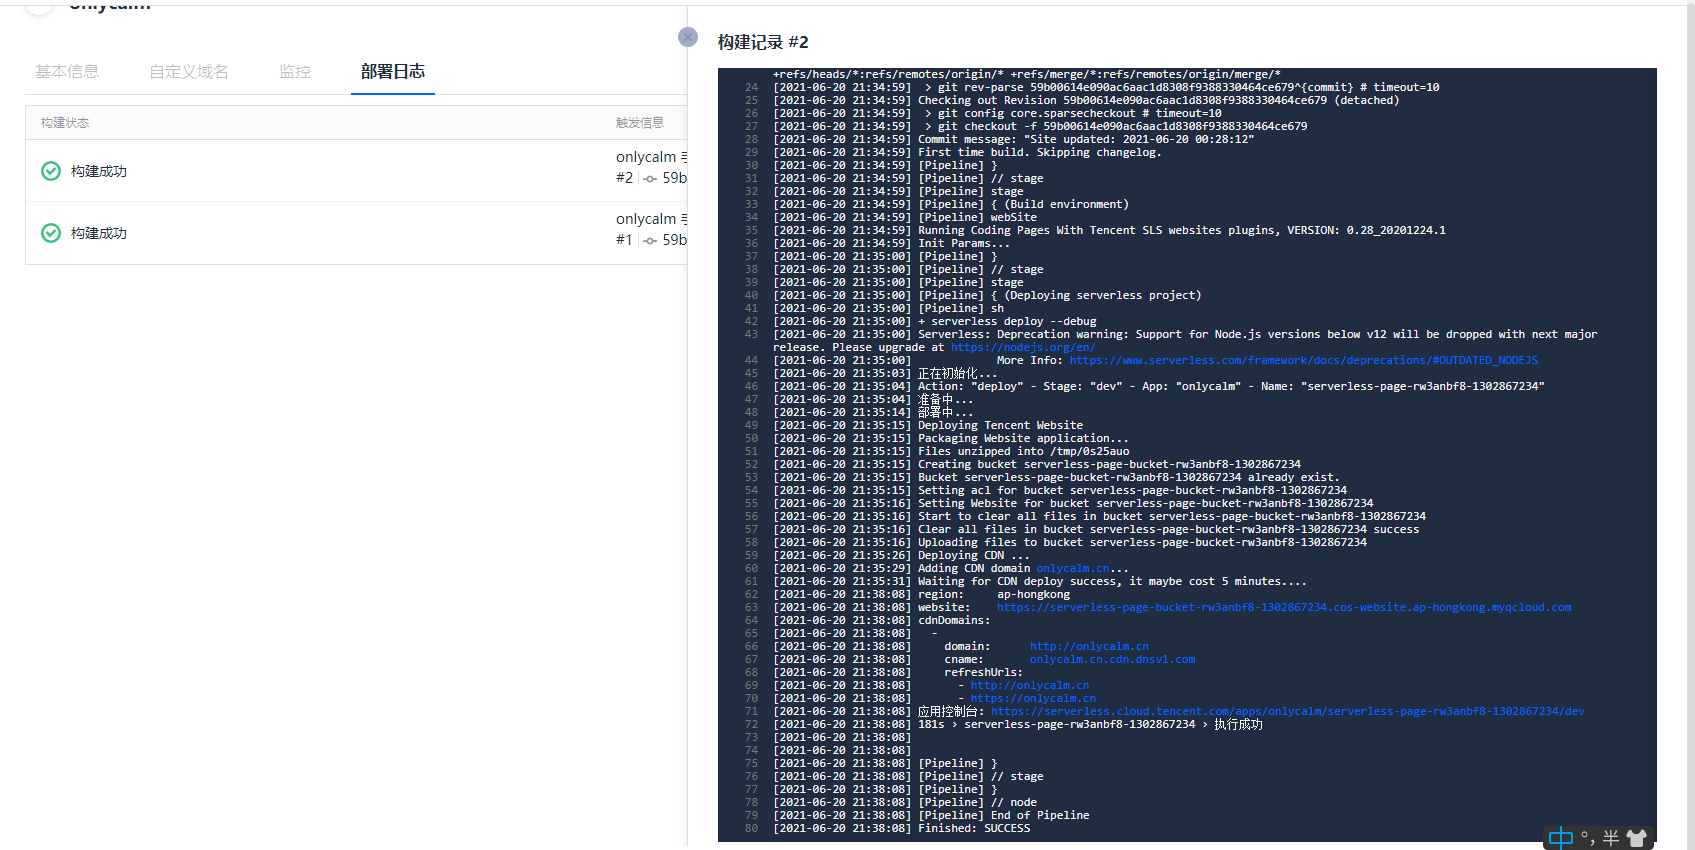Open onlycalm.cn link on CDN domain line
Viewport: 1695px width, 850px height.
click(x=1072, y=568)
